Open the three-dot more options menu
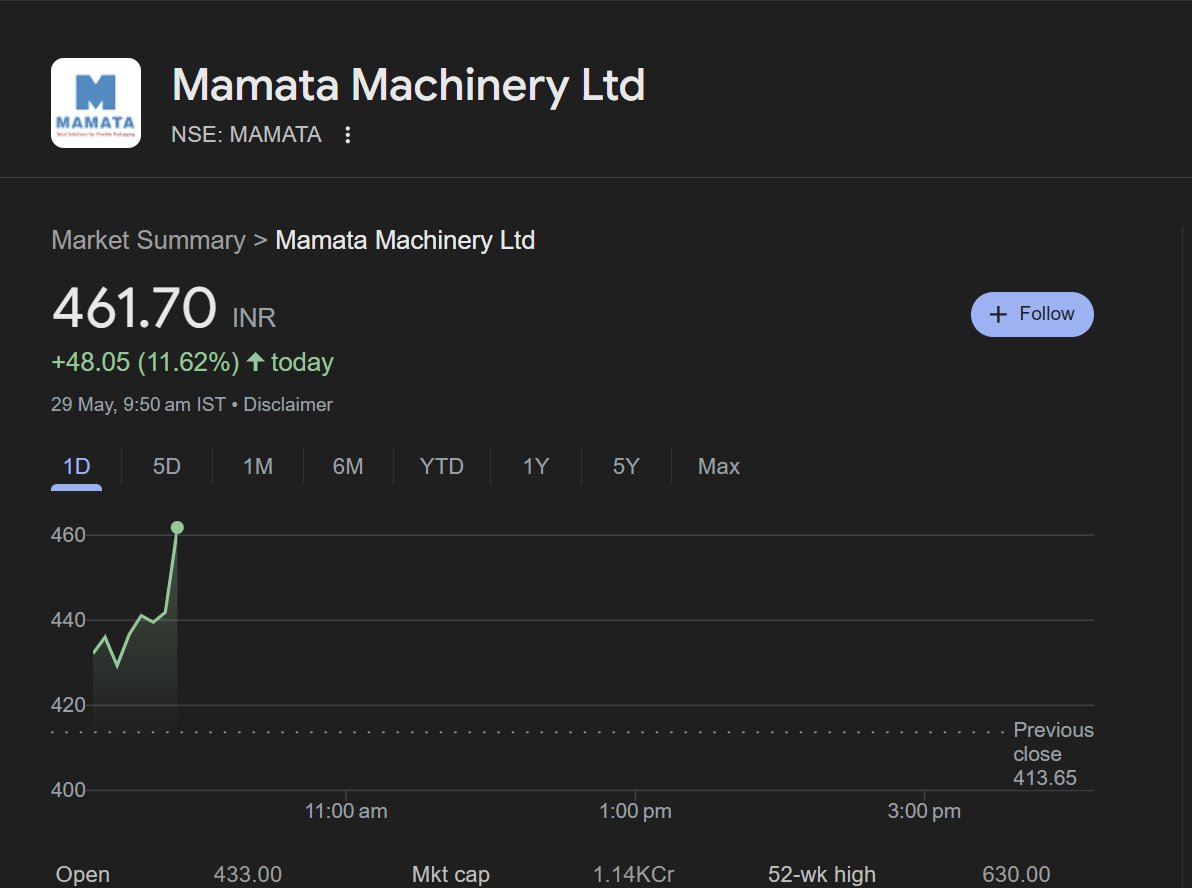This screenshot has height=888, width=1192. coord(347,135)
